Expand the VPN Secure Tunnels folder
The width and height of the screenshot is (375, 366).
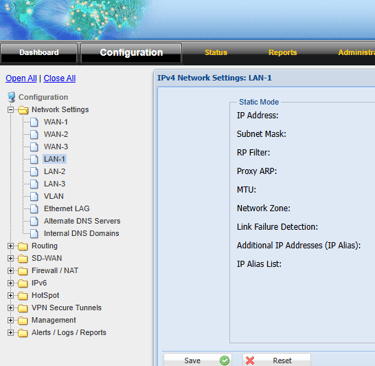tap(11, 308)
